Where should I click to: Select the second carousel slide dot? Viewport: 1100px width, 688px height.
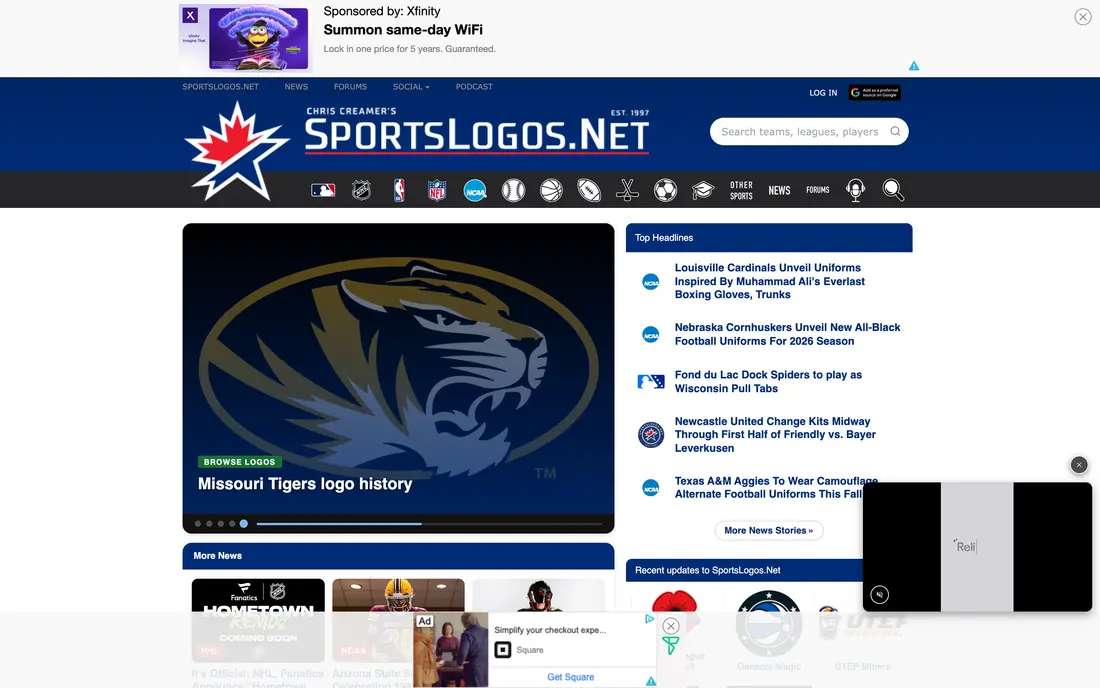(x=209, y=524)
